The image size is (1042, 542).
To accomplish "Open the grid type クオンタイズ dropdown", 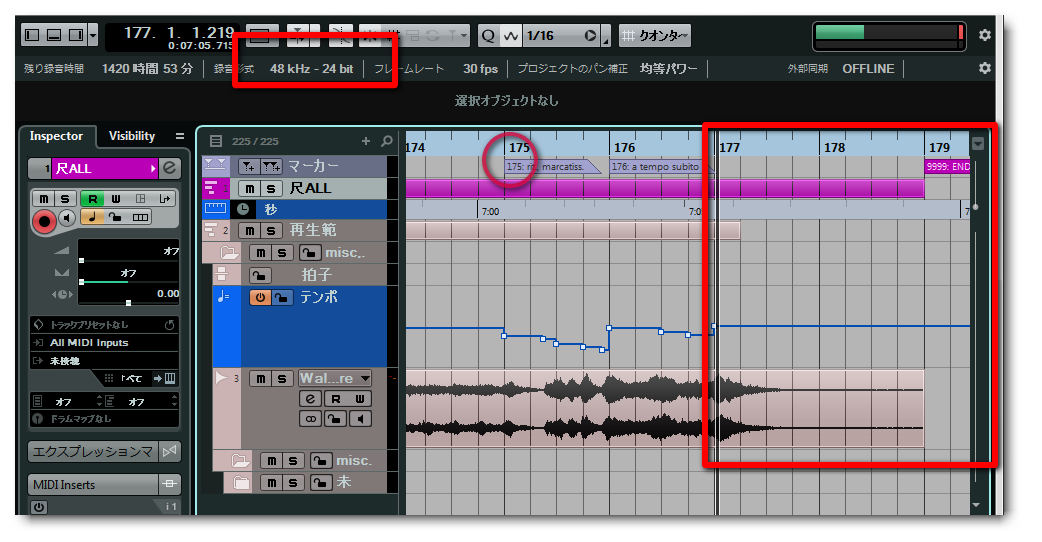I will coord(655,36).
